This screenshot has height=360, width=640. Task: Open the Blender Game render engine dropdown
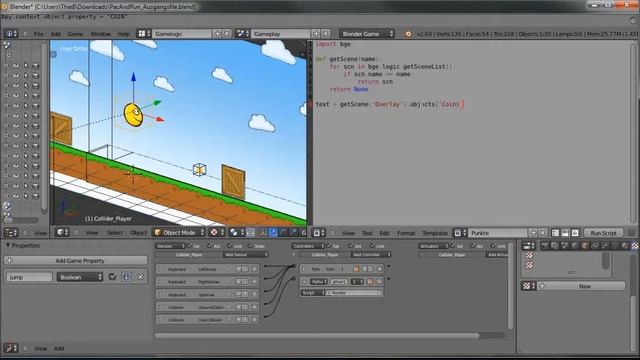pyautogui.click(x=367, y=33)
